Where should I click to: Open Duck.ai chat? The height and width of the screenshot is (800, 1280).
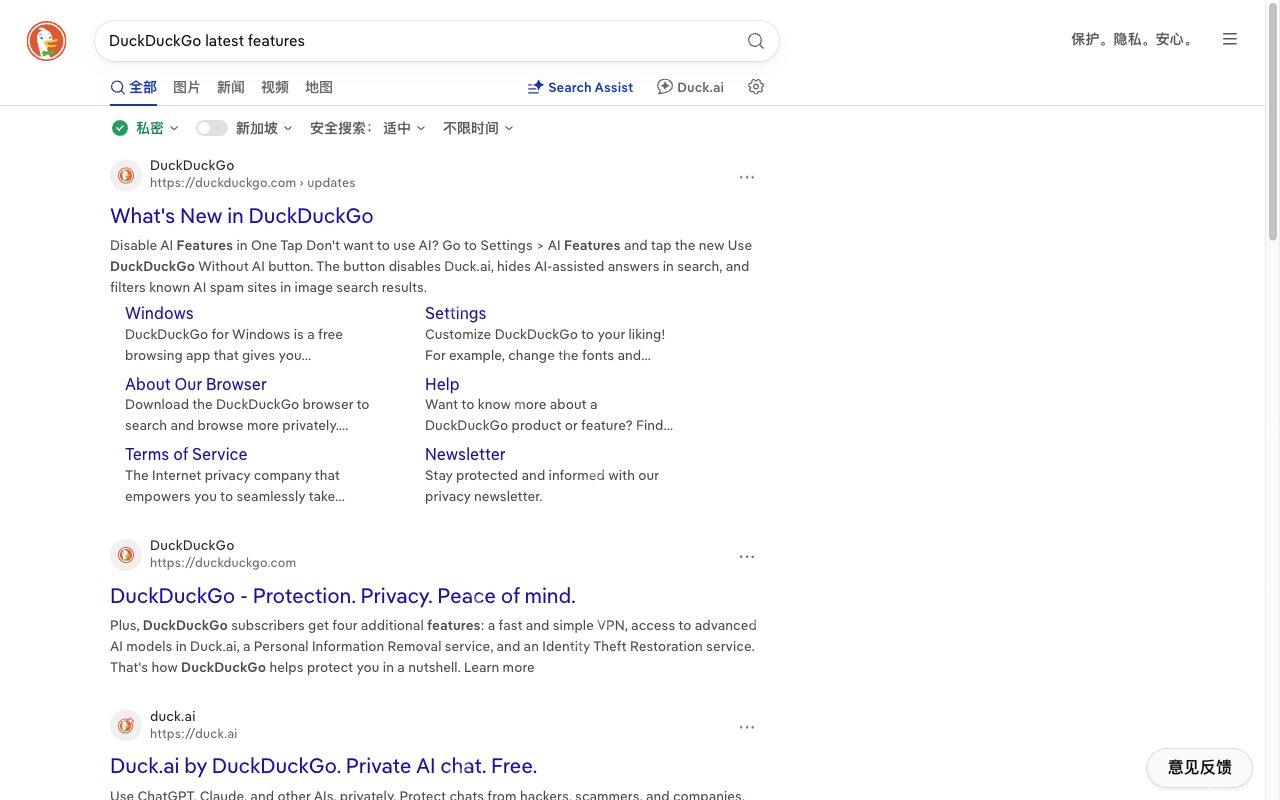pyautogui.click(x=690, y=87)
